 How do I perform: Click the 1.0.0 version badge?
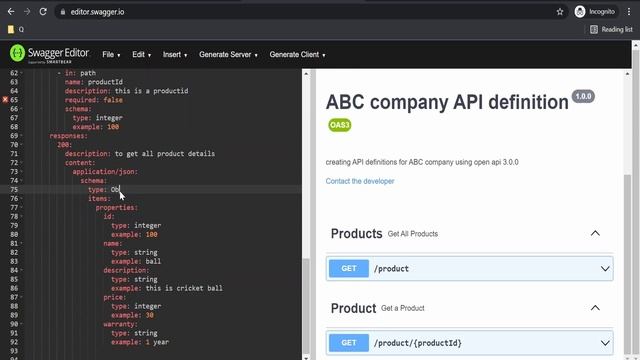(x=583, y=96)
